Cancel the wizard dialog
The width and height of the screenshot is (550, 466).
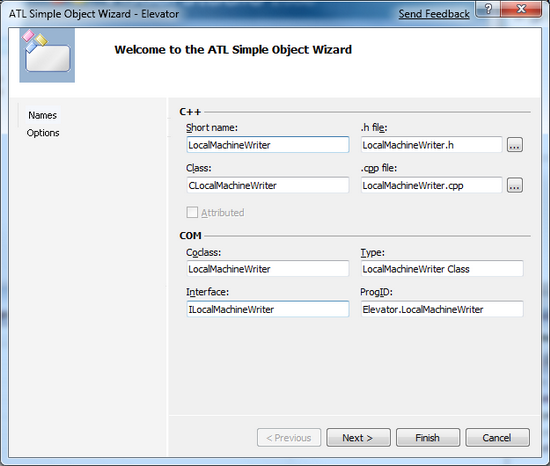coord(497,437)
